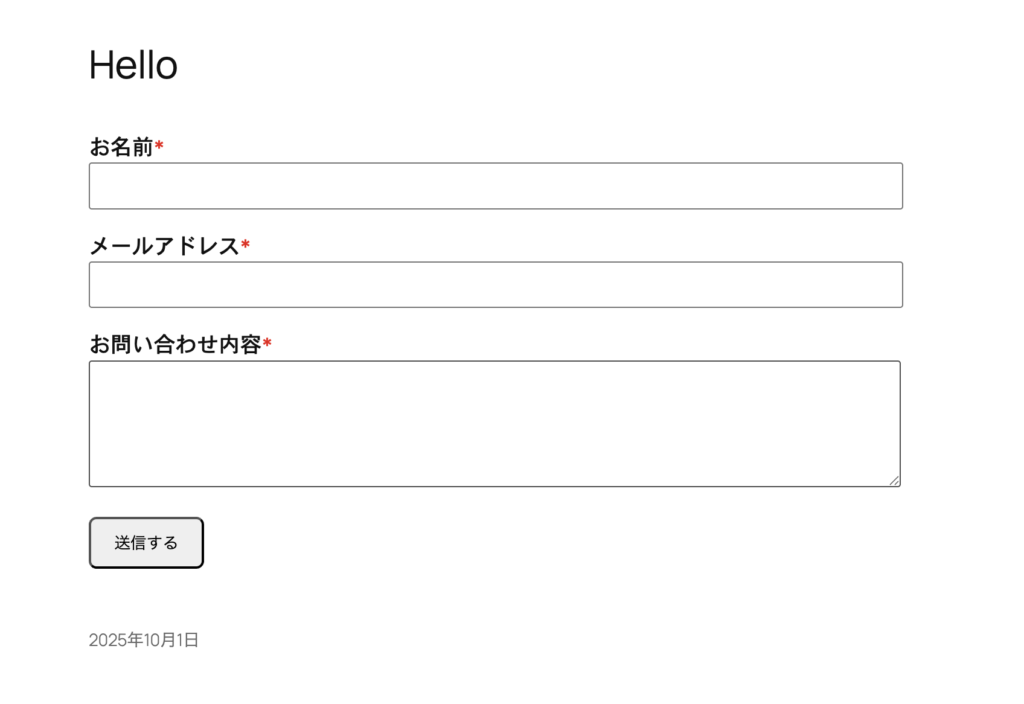The width and height of the screenshot is (1024, 704).
Task: Activate the inquiry content message box
Action: (495, 424)
